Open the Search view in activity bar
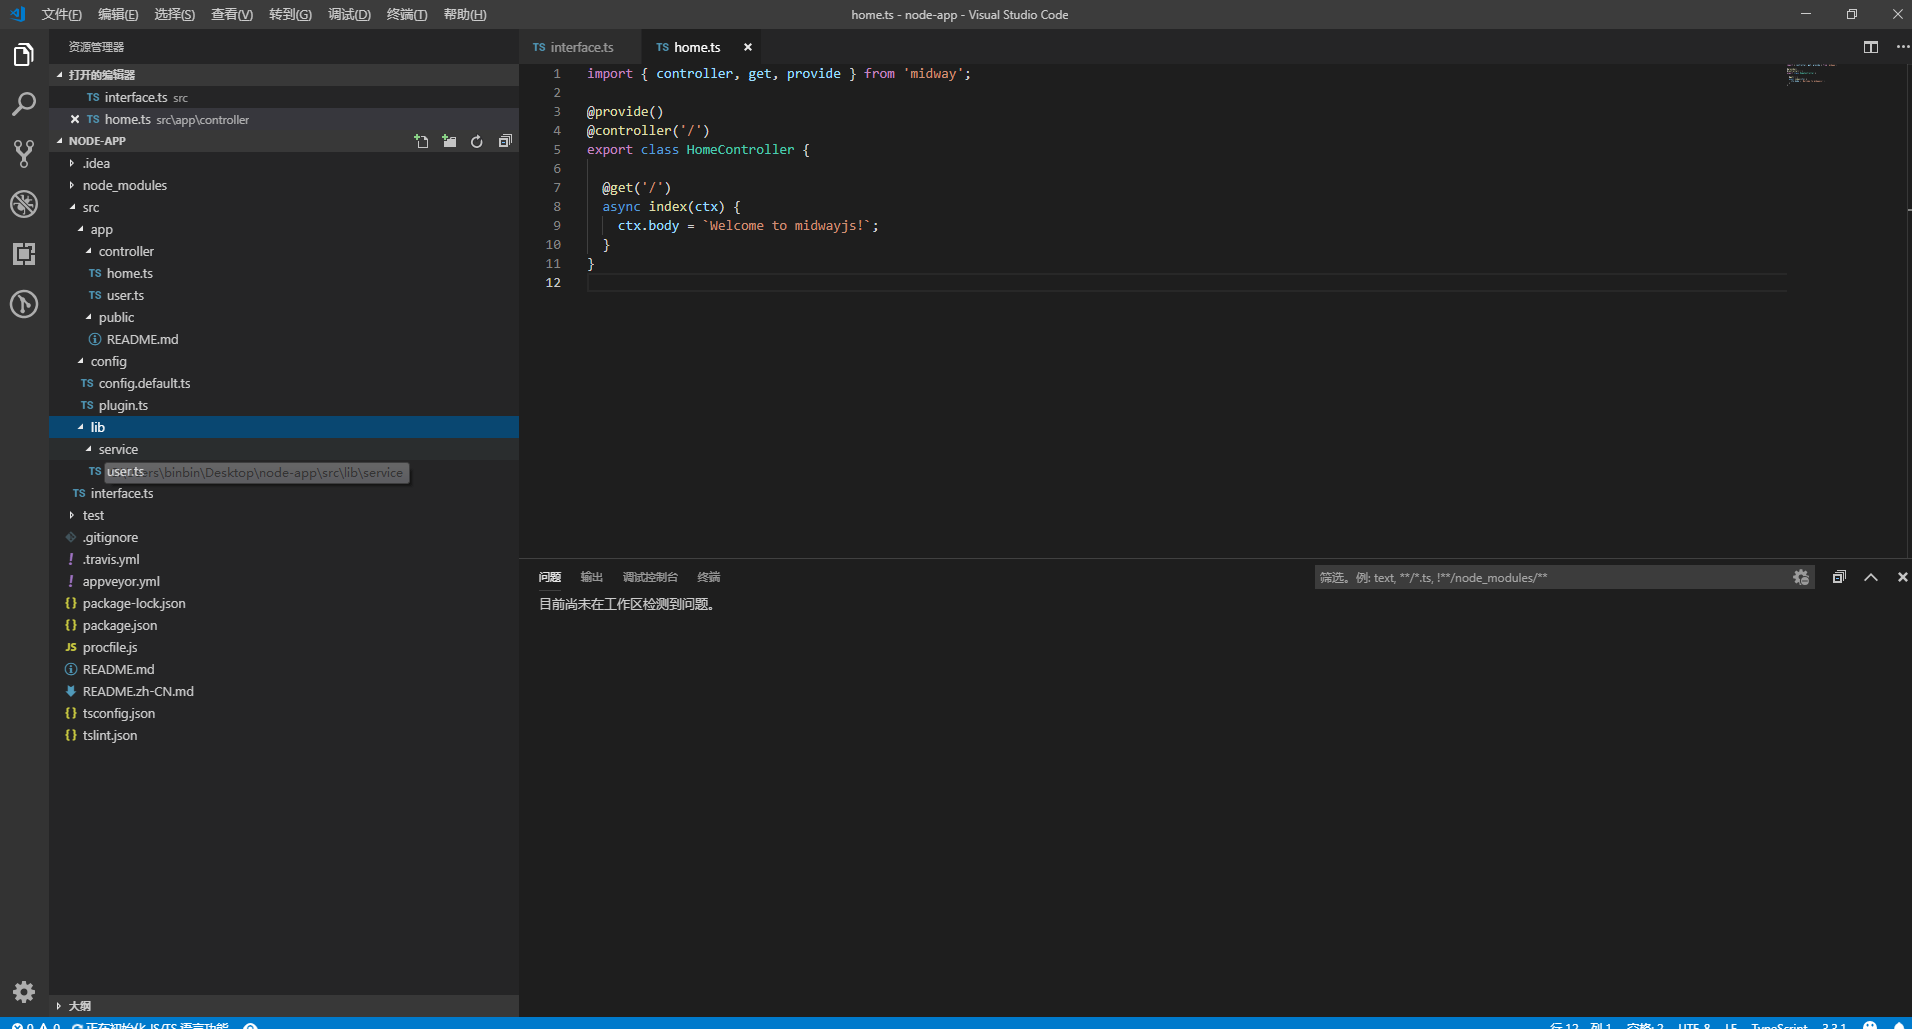This screenshot has height=1029, width=1912. click(24, 104)
